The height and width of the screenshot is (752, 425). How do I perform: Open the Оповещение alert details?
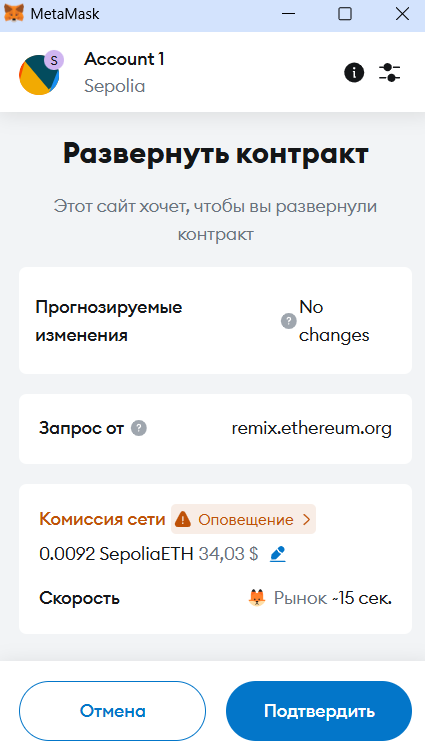(x=243, y=519)
